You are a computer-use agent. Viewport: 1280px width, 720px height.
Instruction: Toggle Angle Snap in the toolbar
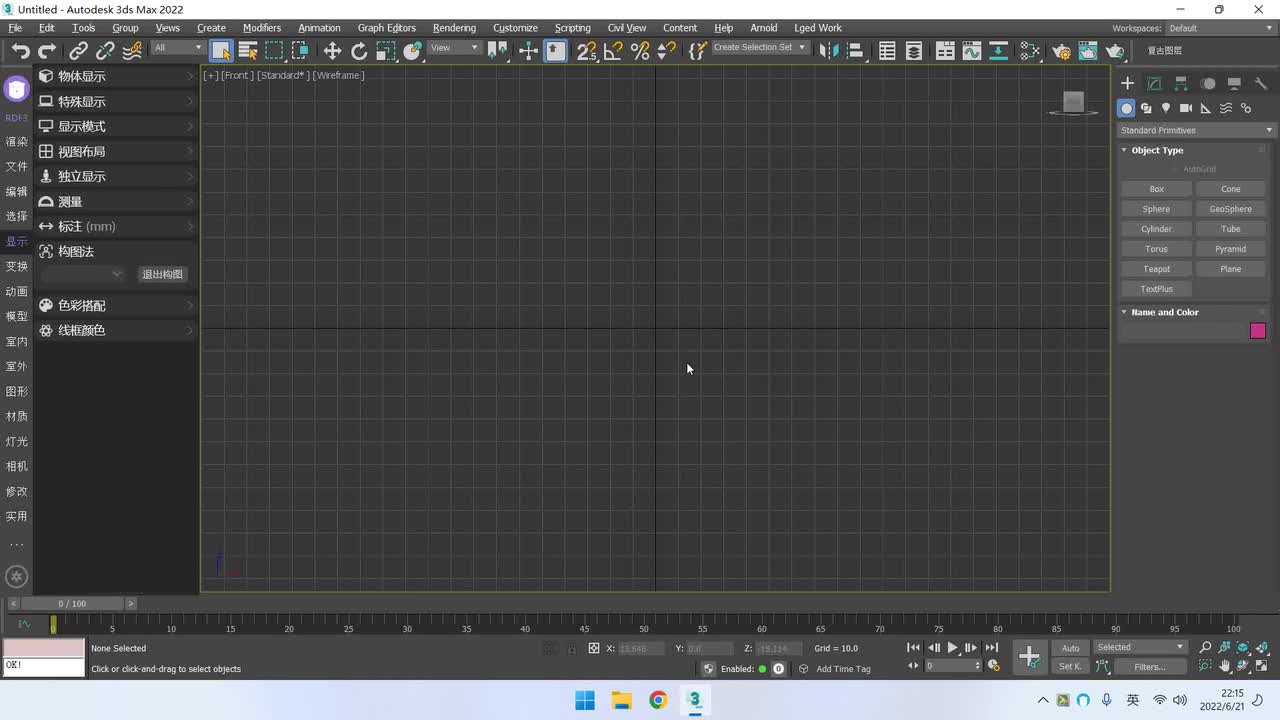click(x=613, y=51)
